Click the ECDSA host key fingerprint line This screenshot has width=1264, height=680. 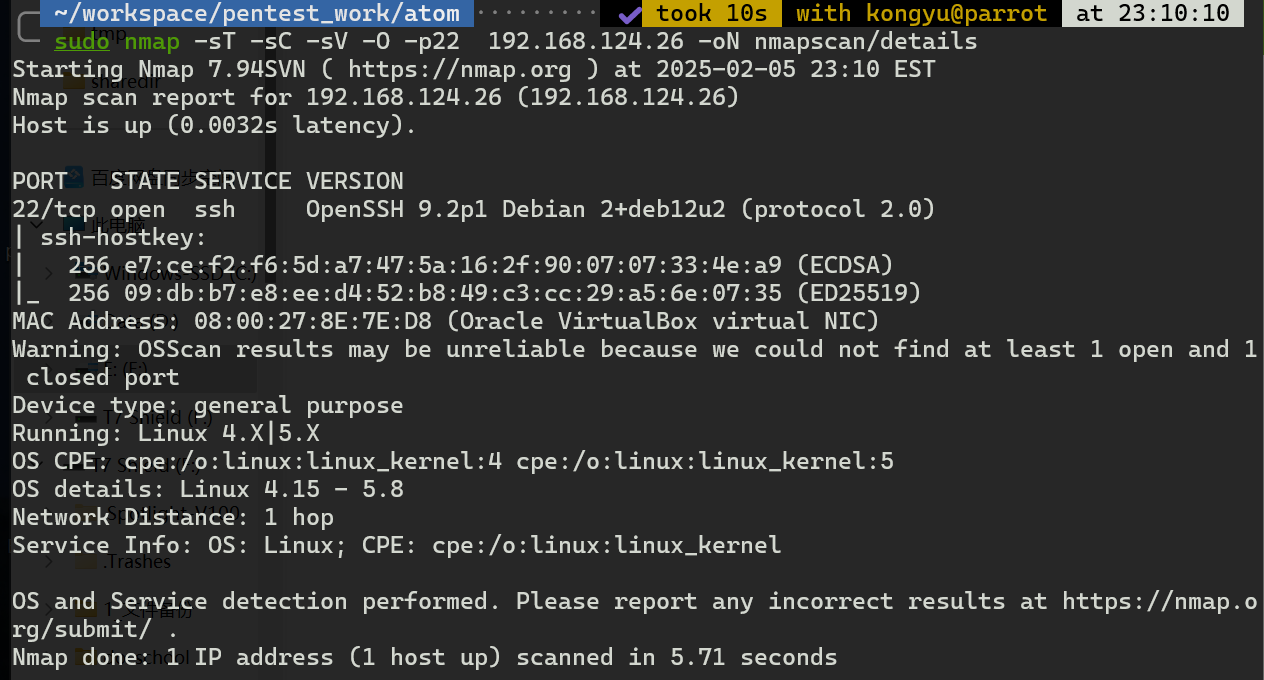point(480,266)
